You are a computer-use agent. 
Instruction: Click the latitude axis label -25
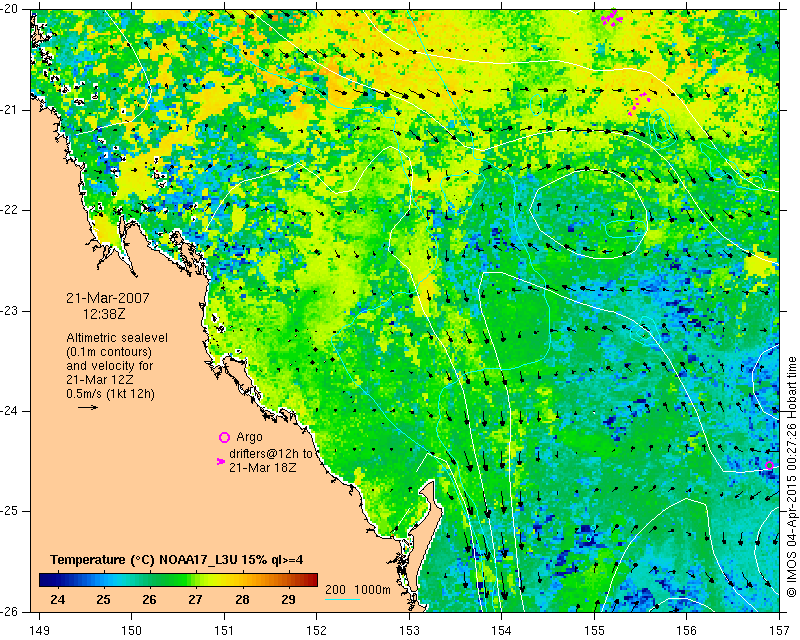coord(10,511)
